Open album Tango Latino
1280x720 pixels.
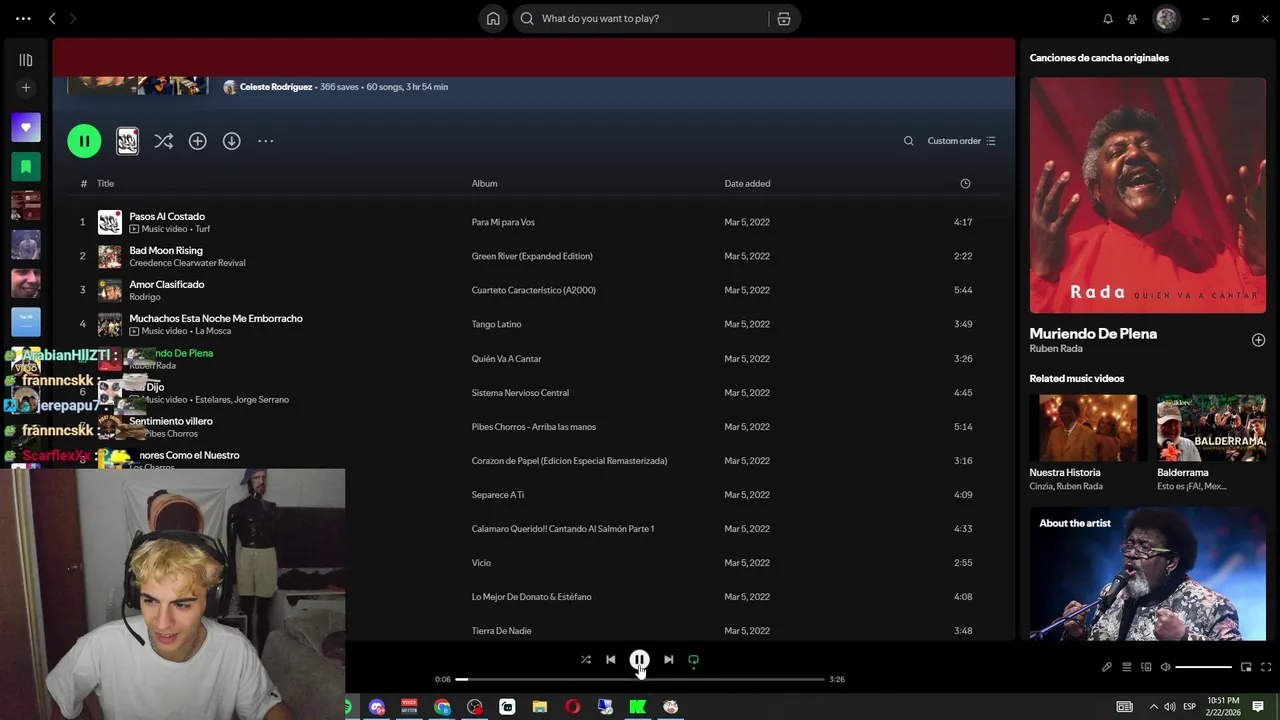click(496, 324)
